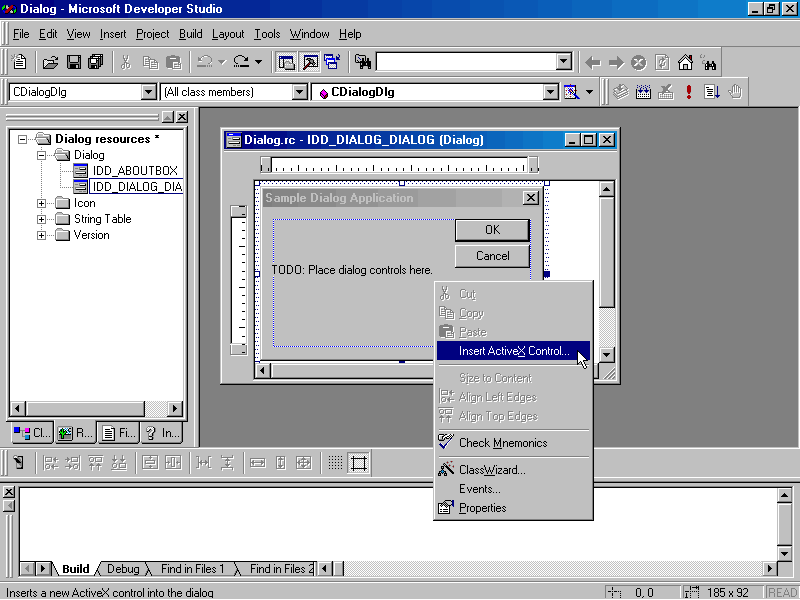
Task: Expand the Icon folder node
Action: 41,203
